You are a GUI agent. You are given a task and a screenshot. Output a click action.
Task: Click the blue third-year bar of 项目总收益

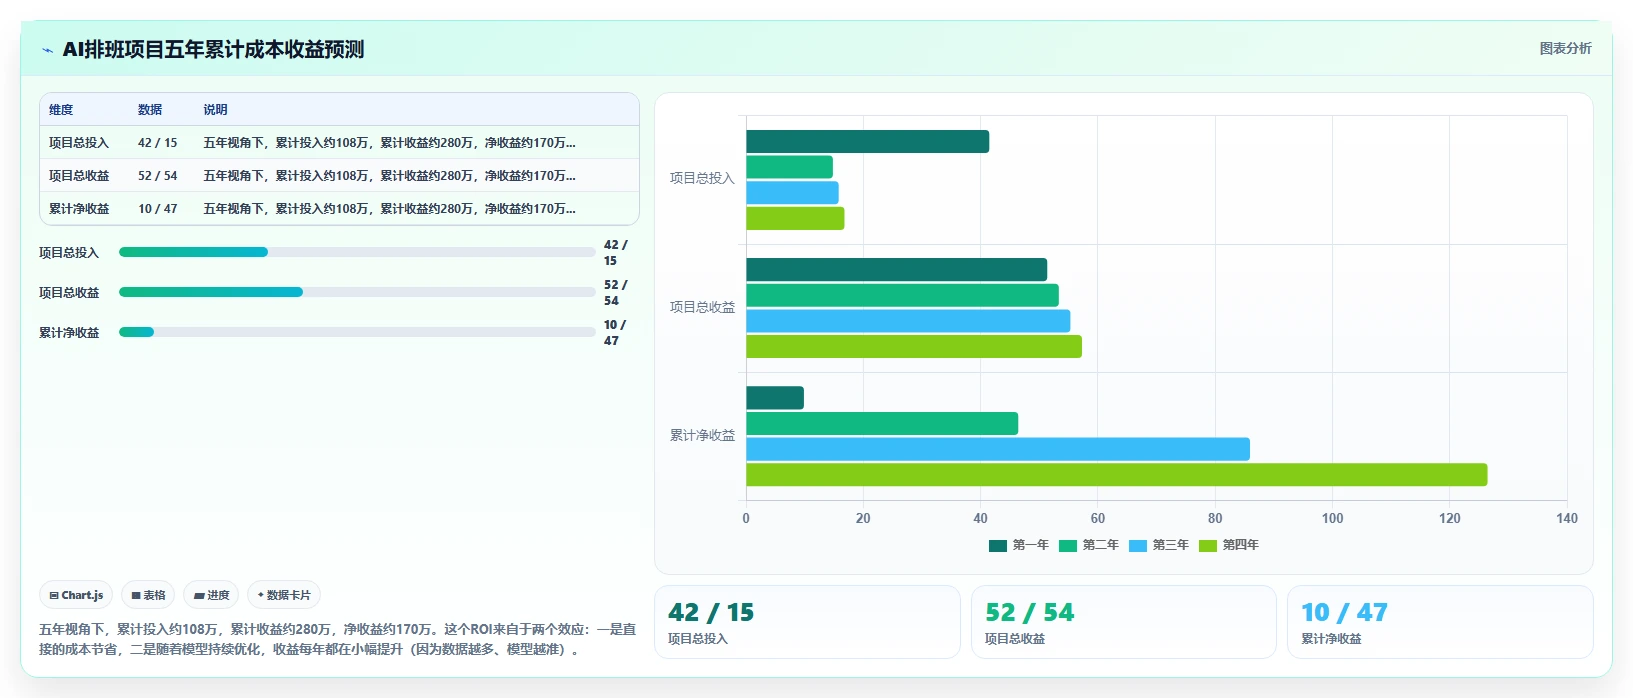click(x=908, y=321)
